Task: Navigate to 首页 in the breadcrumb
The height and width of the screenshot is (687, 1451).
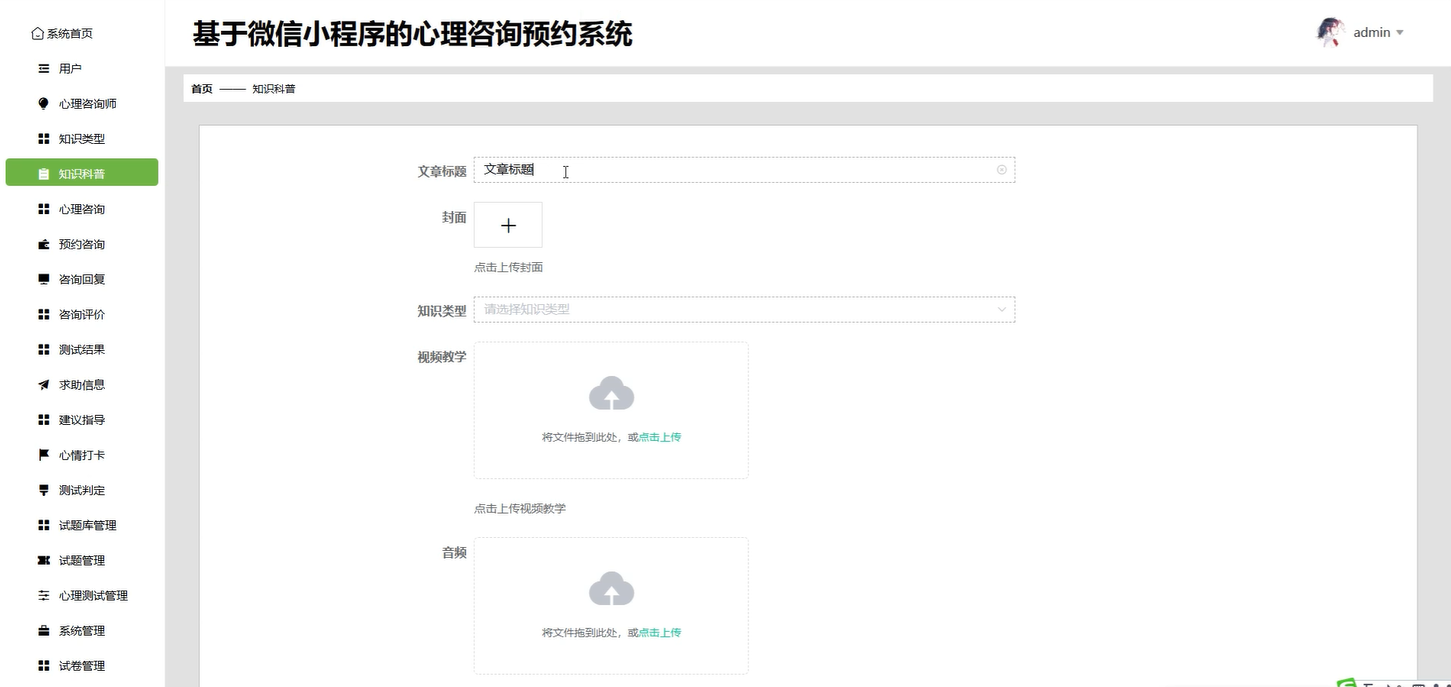Action: tap(200, 88)
